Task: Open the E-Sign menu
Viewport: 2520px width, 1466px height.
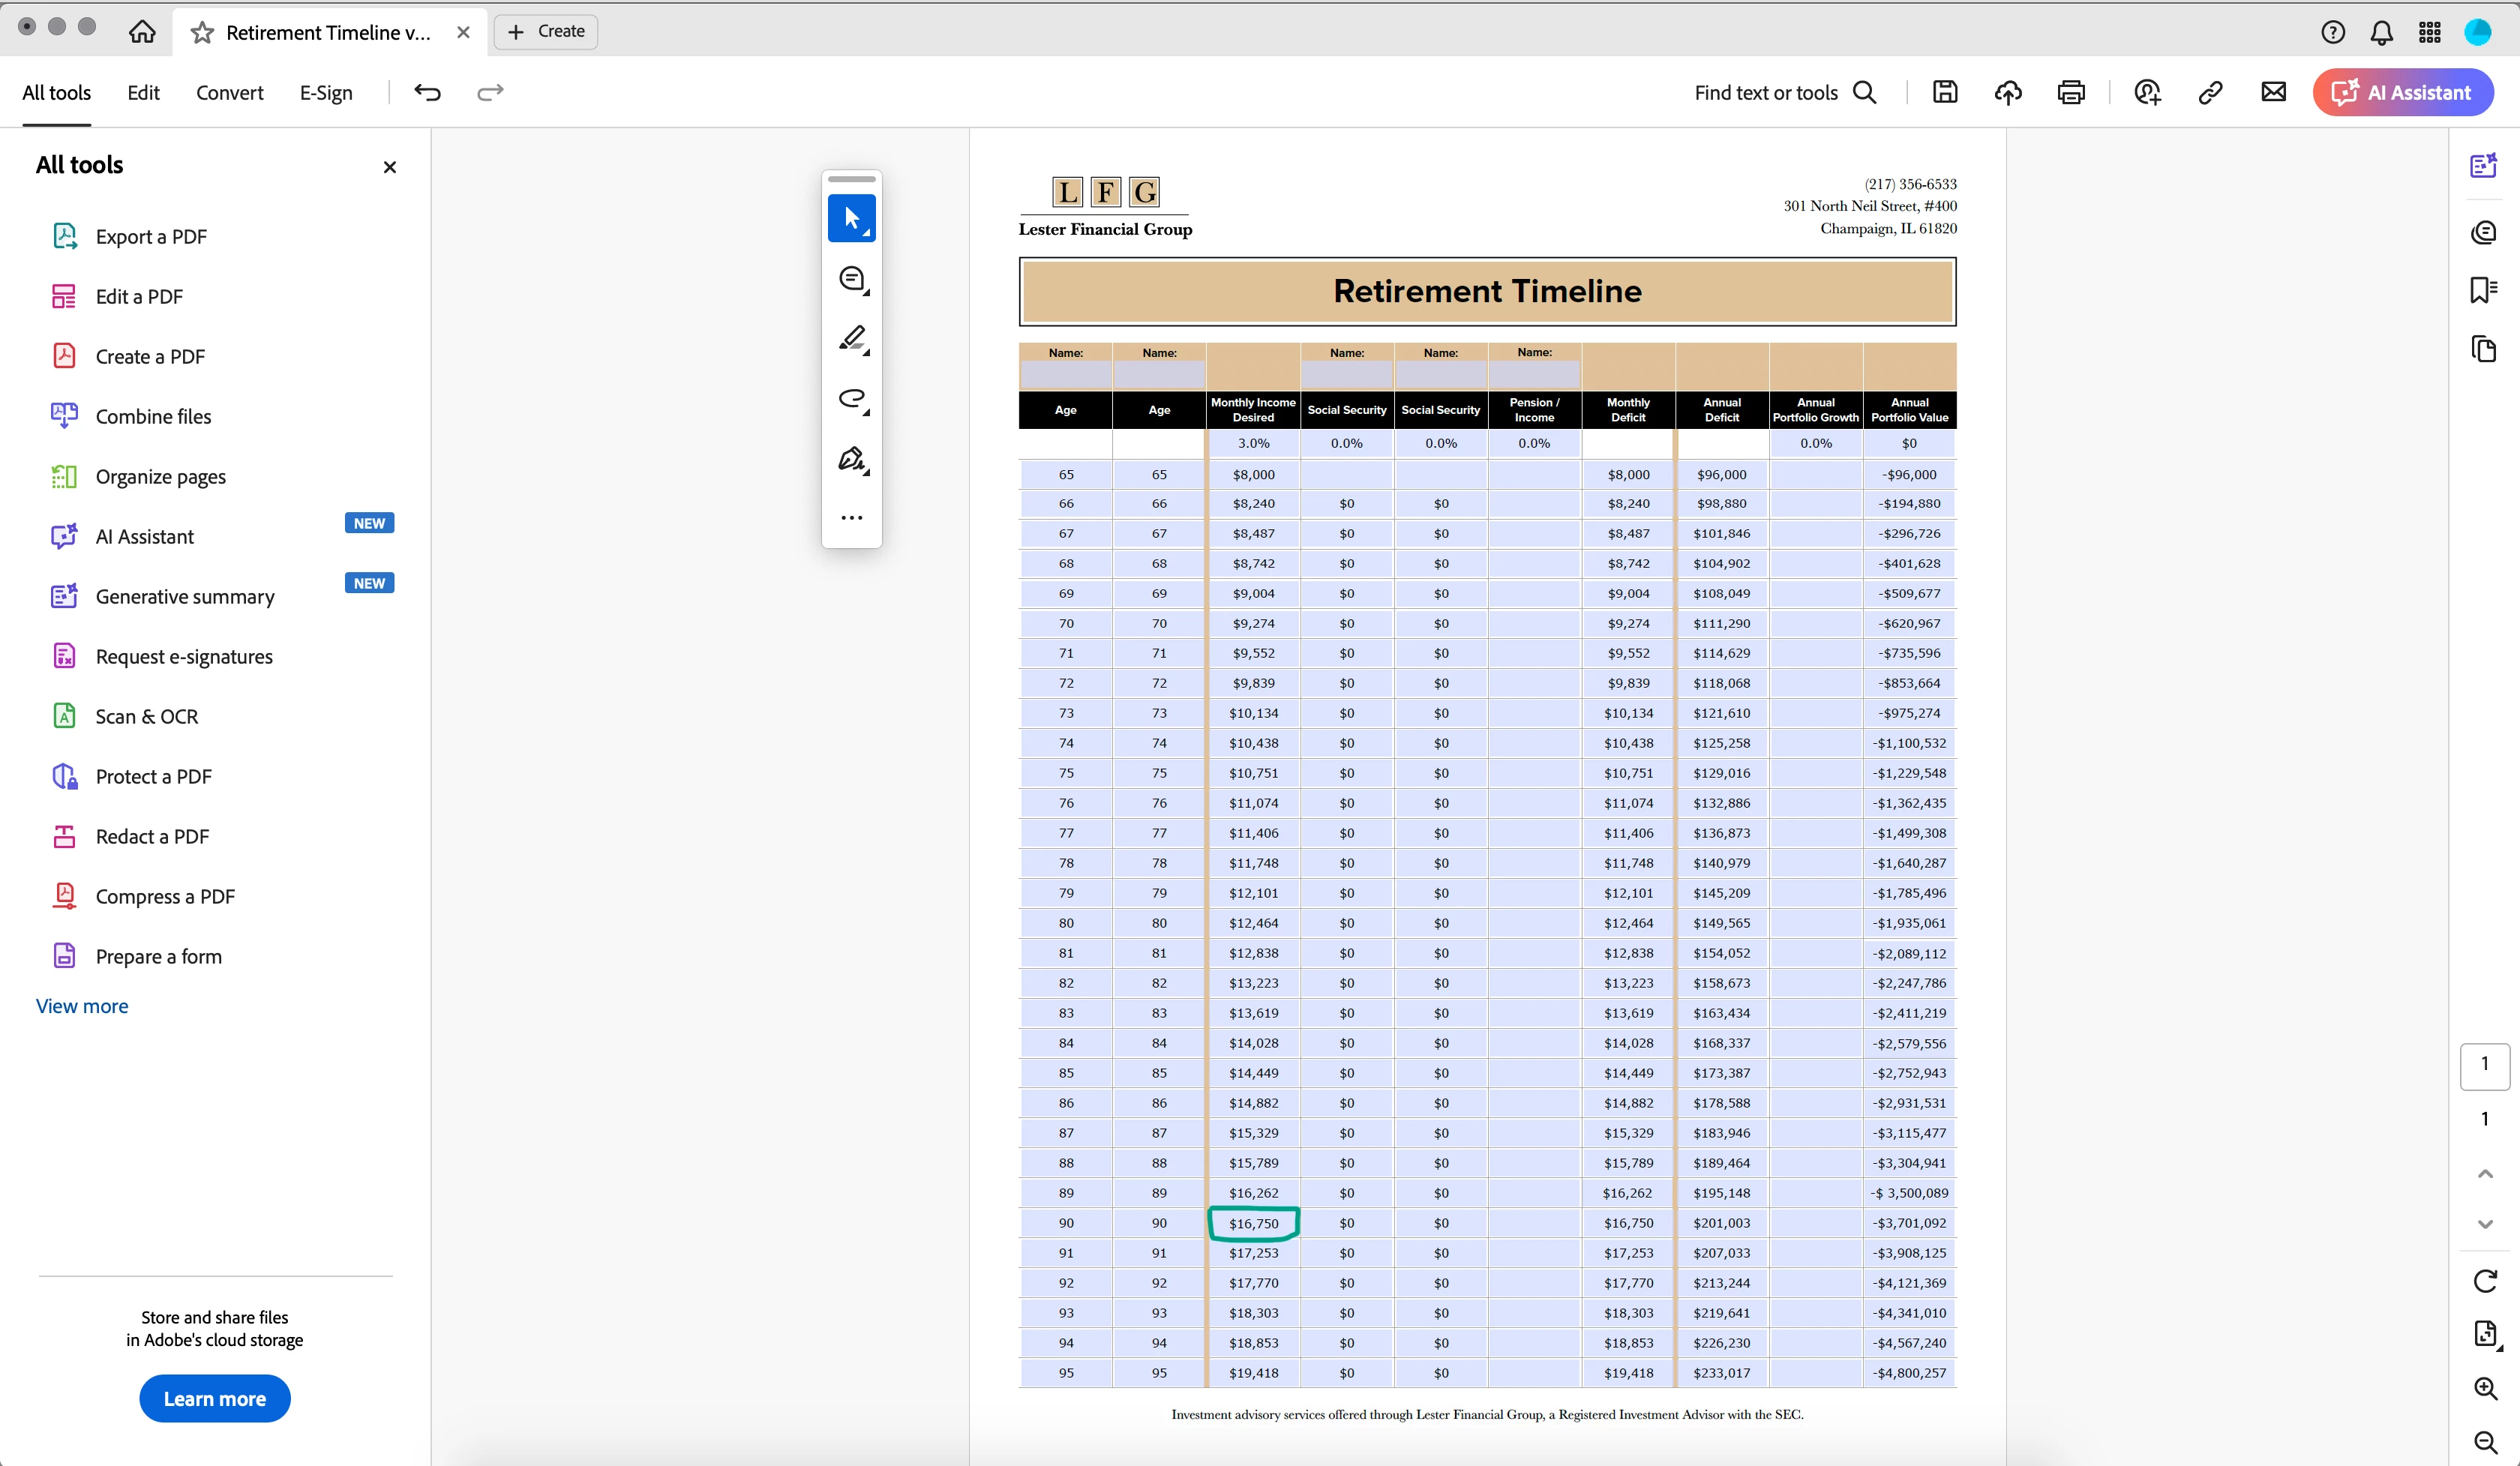Action: pos(326,92)
